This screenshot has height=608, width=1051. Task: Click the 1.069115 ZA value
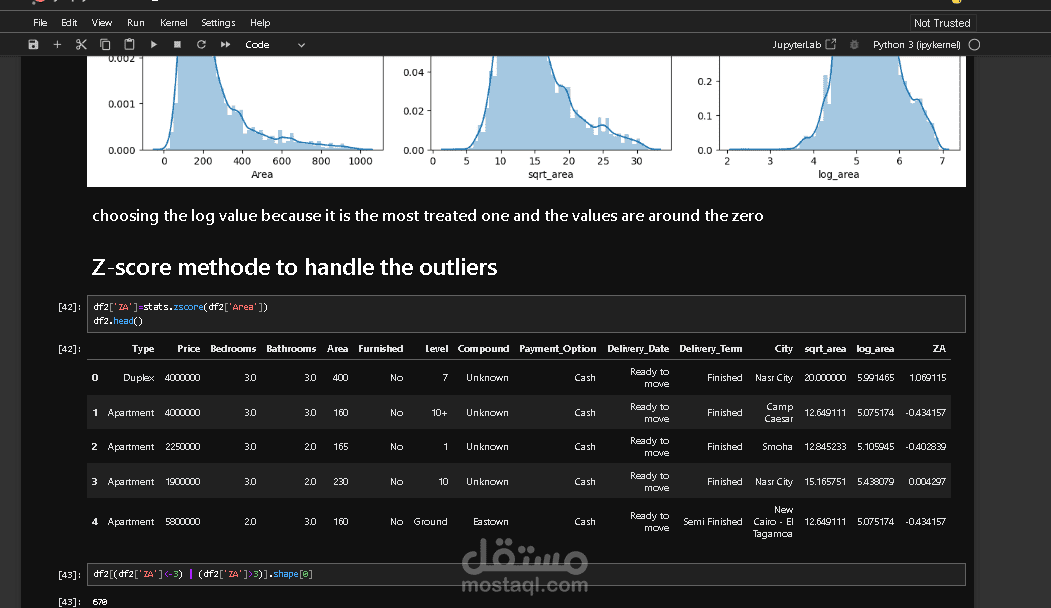click(x=928, y=378)
